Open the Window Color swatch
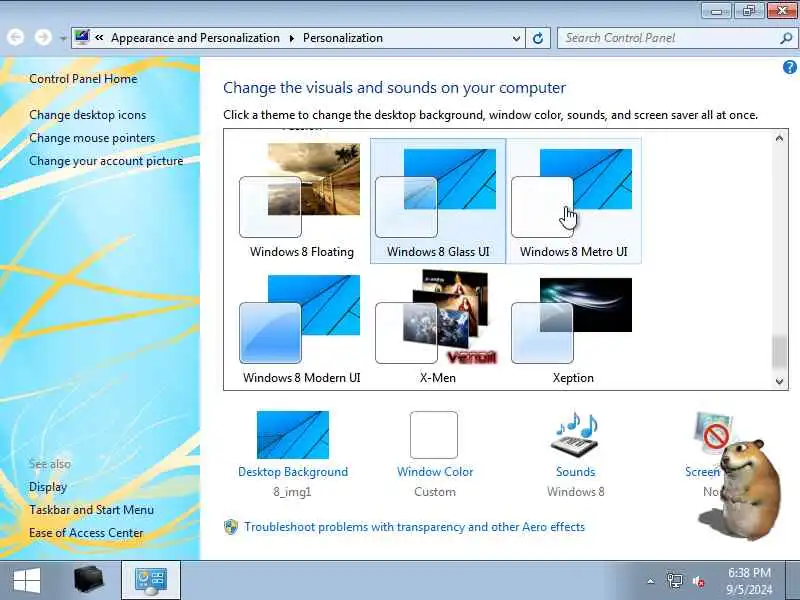Screen dimensions: 800x600 pos(434,435)
